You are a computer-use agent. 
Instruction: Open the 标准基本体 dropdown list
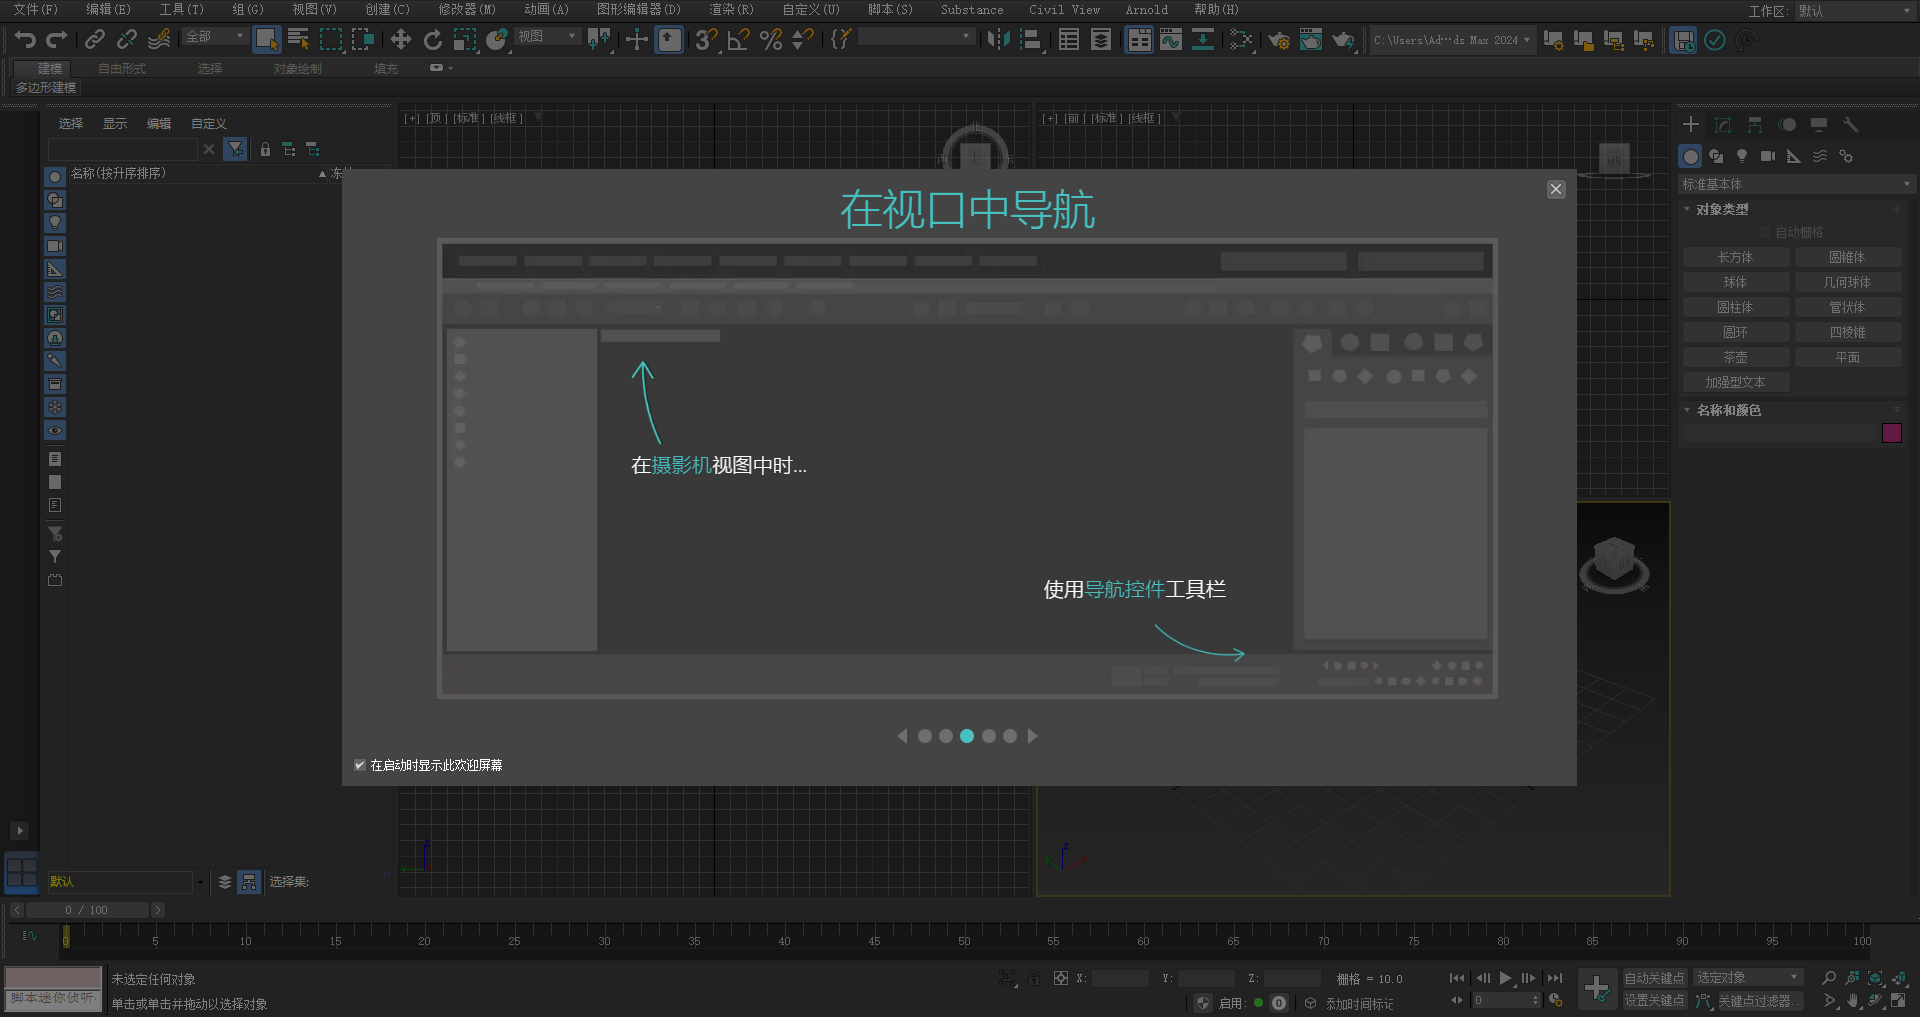(1795, 184)
